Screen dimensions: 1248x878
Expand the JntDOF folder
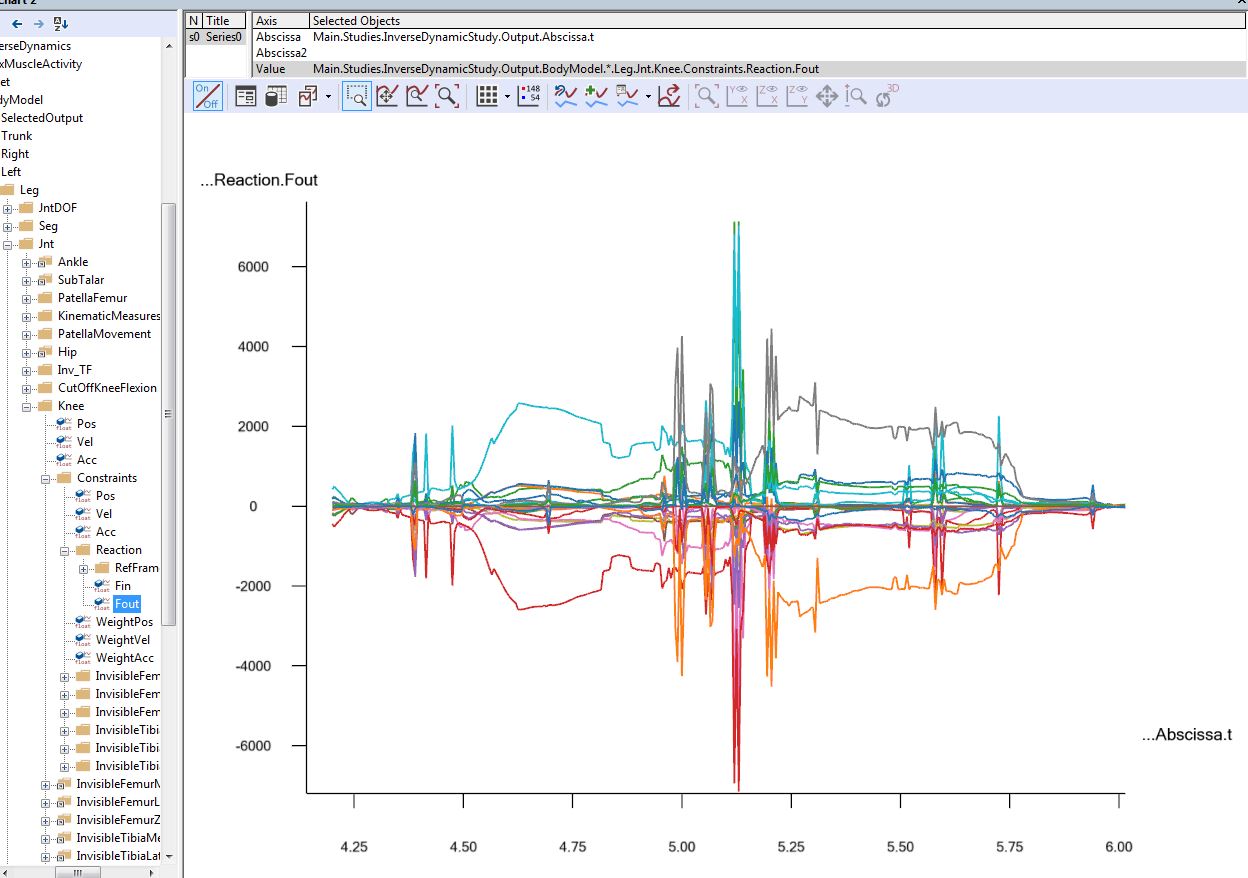[8, 208]
